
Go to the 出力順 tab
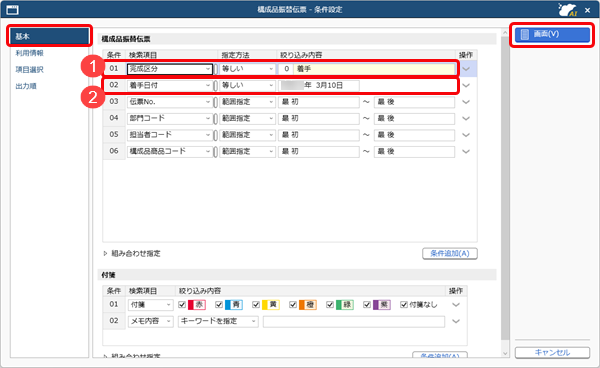[x=26, y=86]
